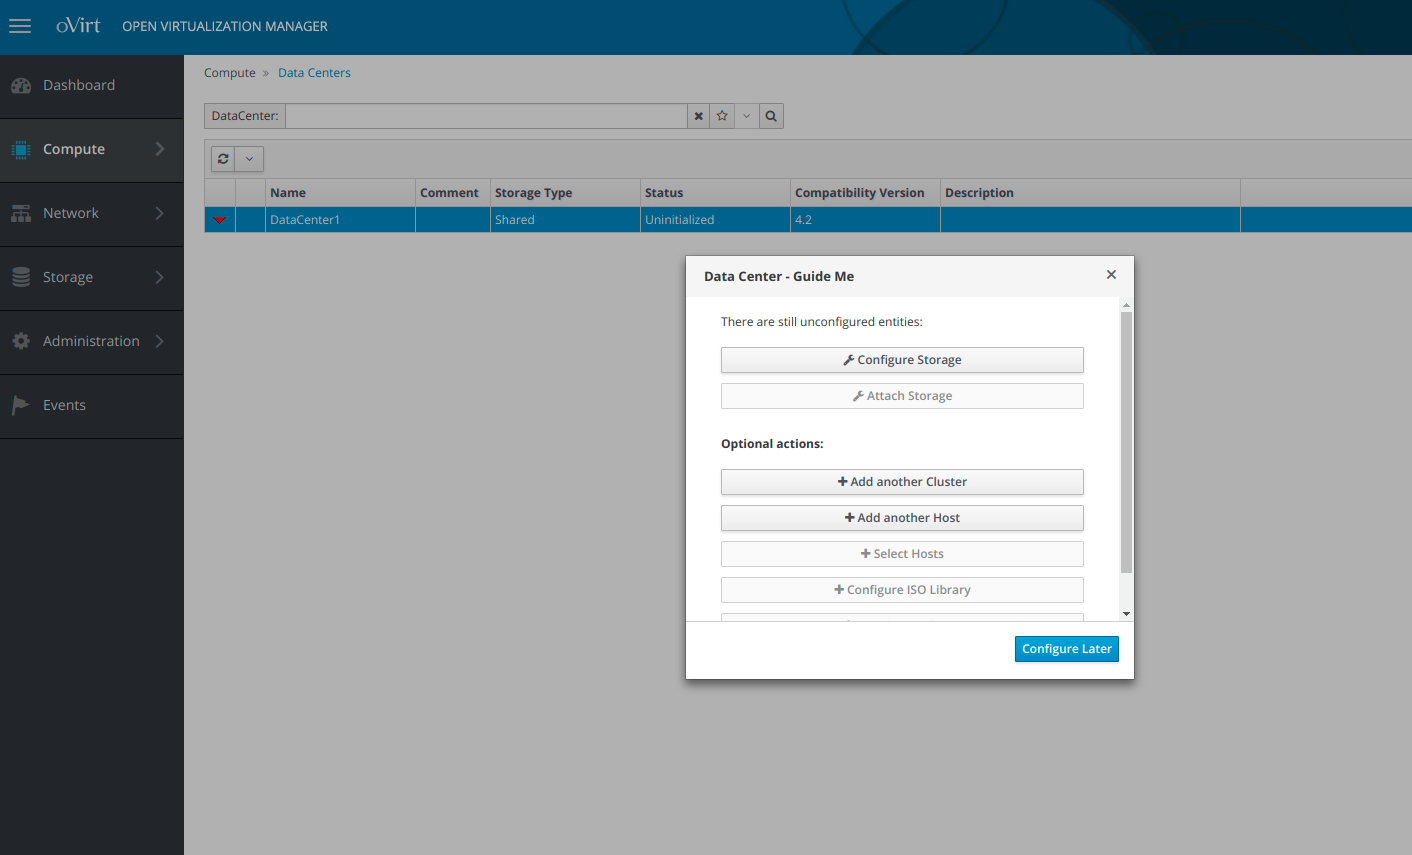Click Add another Cluster button
Image resolution: width=1412 pixels, height=855 pixels.
pos(902,482)
